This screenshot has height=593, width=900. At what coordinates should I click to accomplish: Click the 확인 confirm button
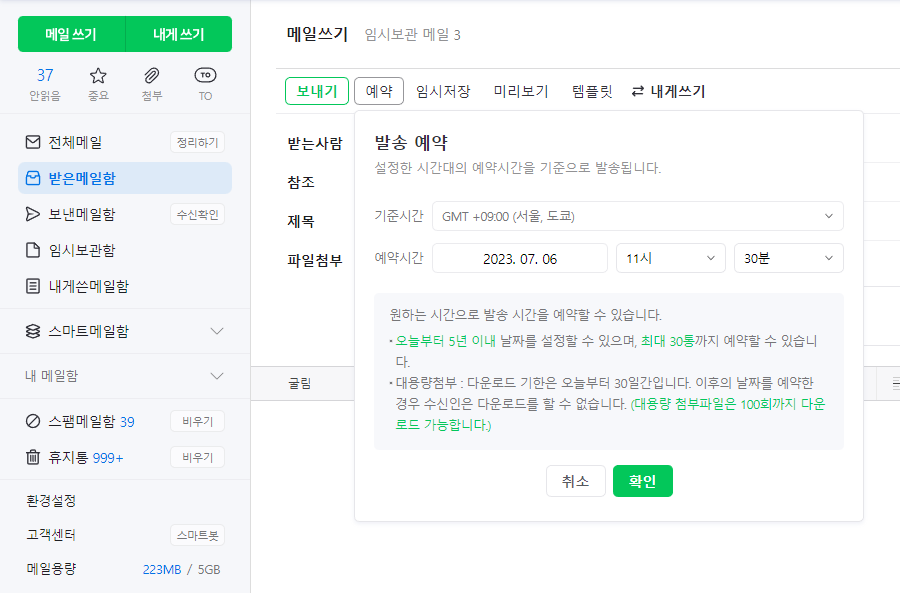(x=642, y=480)
